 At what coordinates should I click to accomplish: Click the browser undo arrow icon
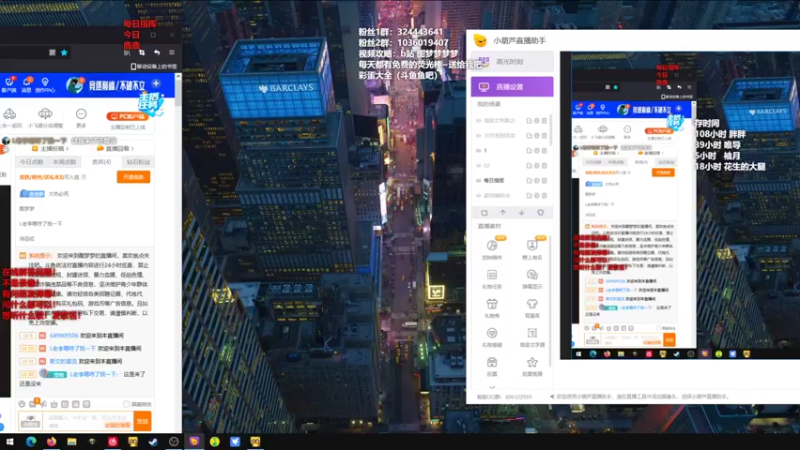tap(157, 53)
